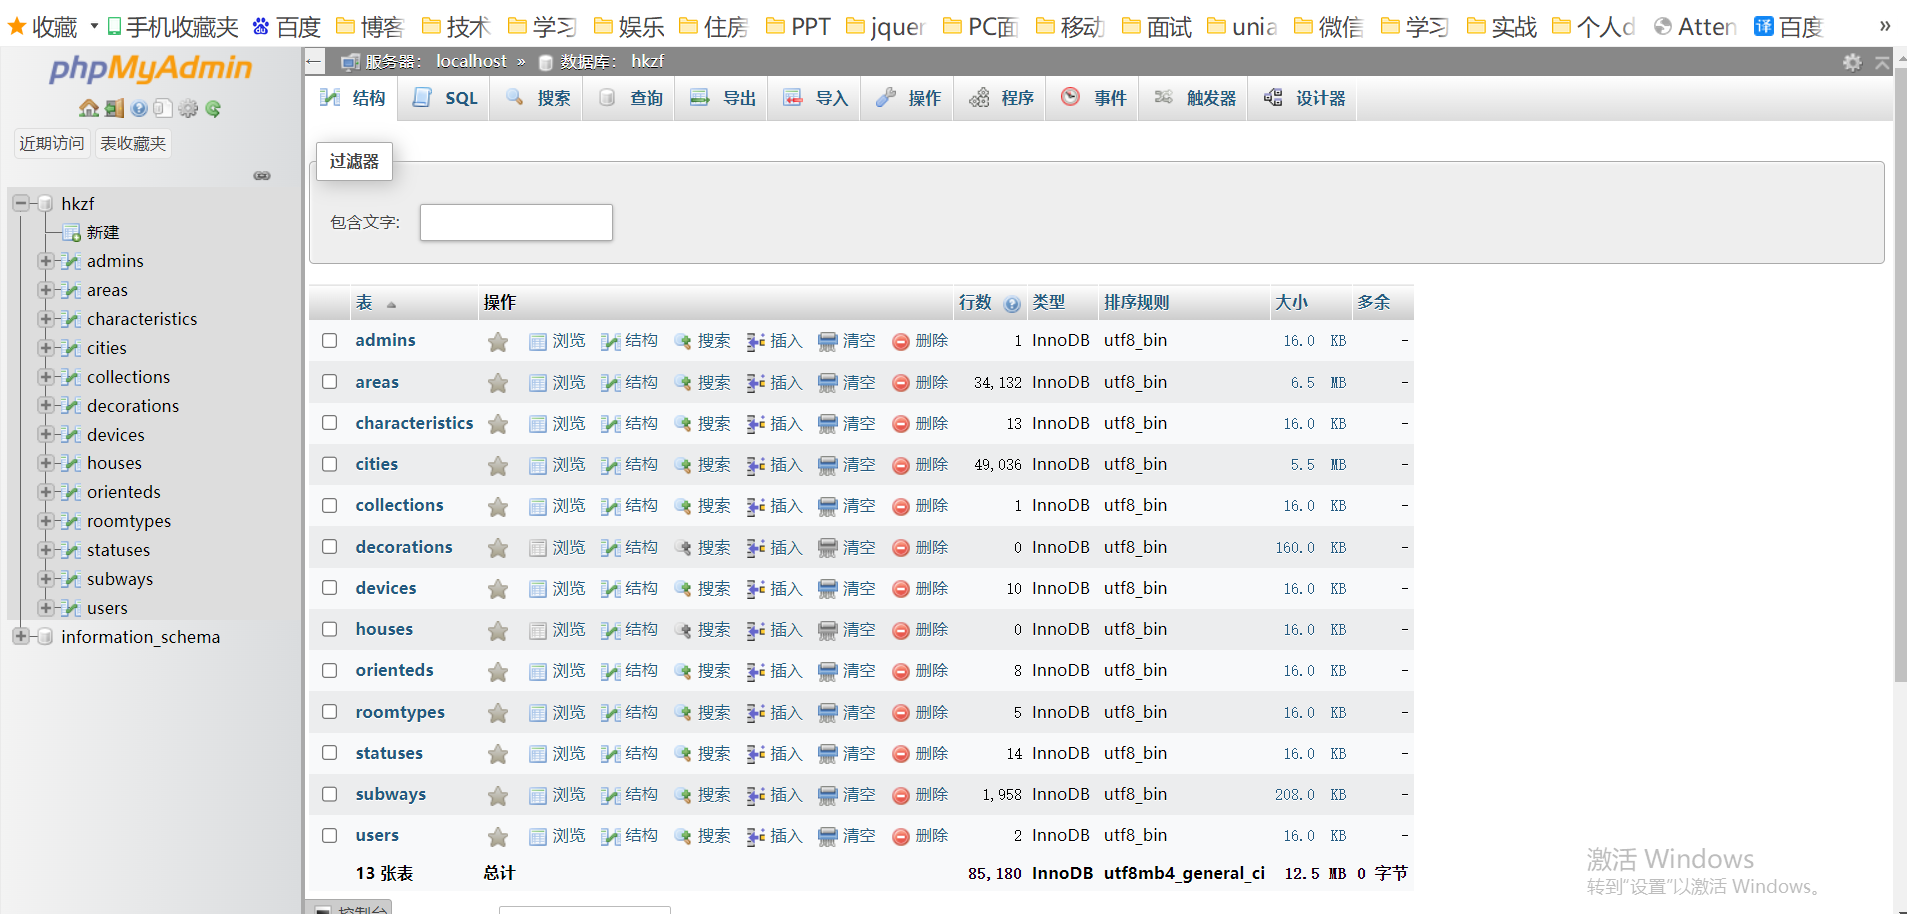Click search icon in collections row
Viewport: 1907px width, 914px height.
pyautogui.click(x=683, y=506)
